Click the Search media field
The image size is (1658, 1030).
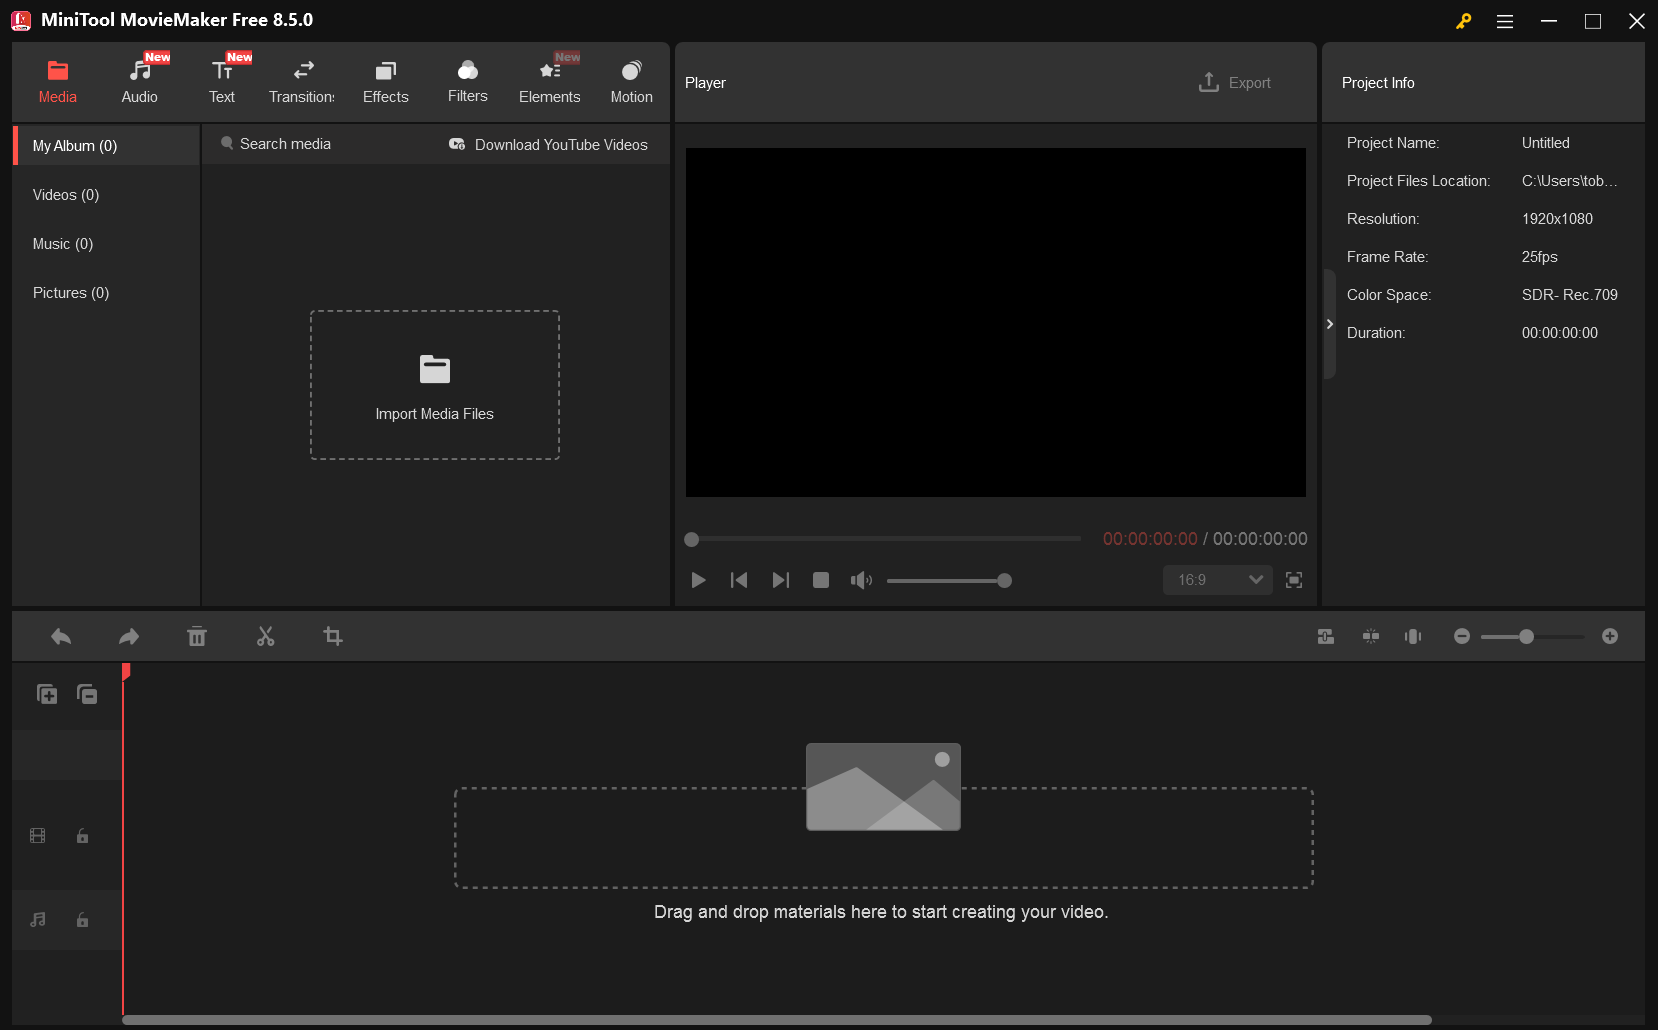pyautogui.click(x=284, y=143)
